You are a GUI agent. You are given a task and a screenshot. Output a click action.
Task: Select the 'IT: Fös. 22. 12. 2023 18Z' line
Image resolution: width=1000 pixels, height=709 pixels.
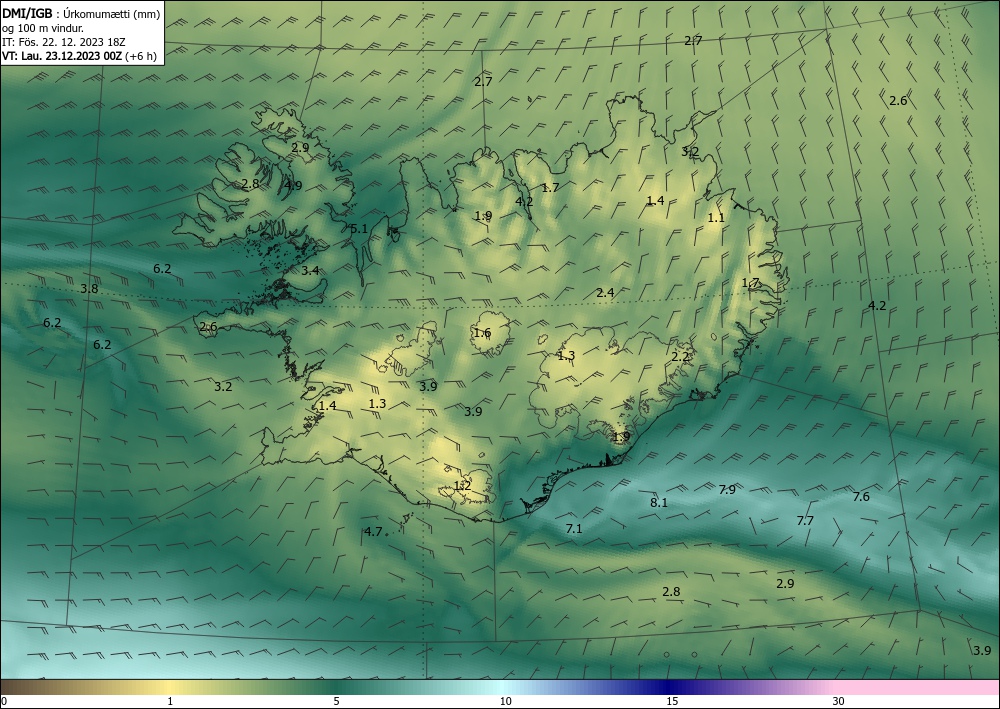tap(64, 42)
